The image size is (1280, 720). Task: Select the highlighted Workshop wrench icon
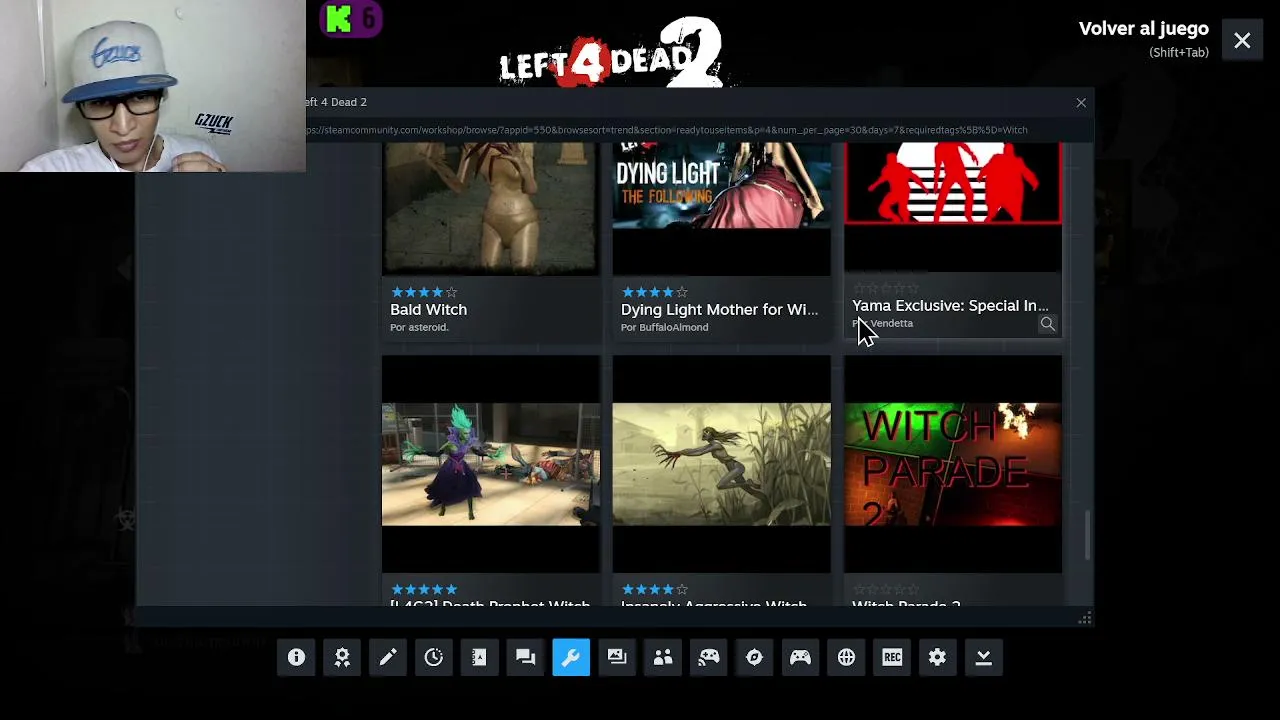[571, 657]
